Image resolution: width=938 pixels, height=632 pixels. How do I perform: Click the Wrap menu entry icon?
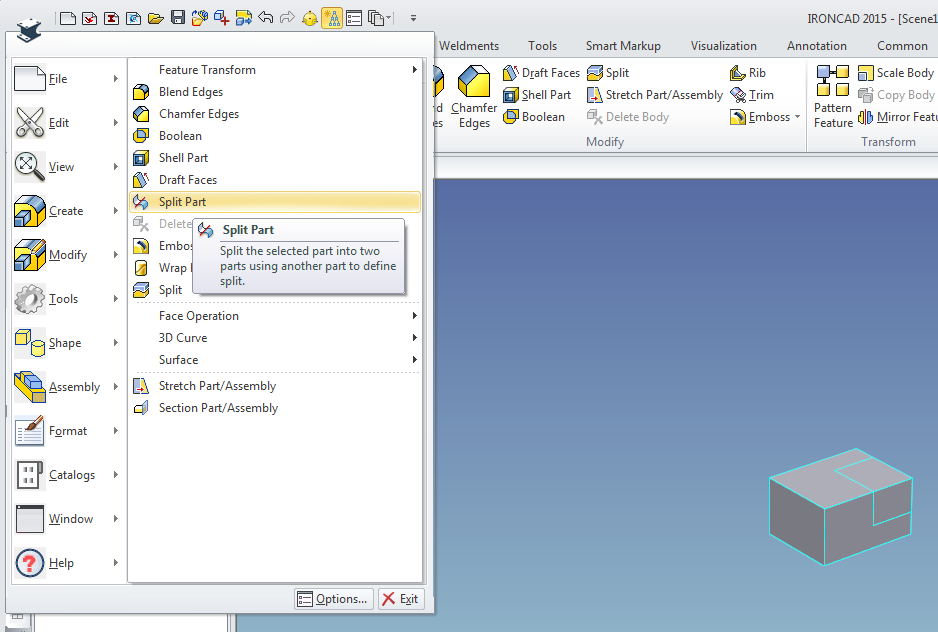pos(141,268)
